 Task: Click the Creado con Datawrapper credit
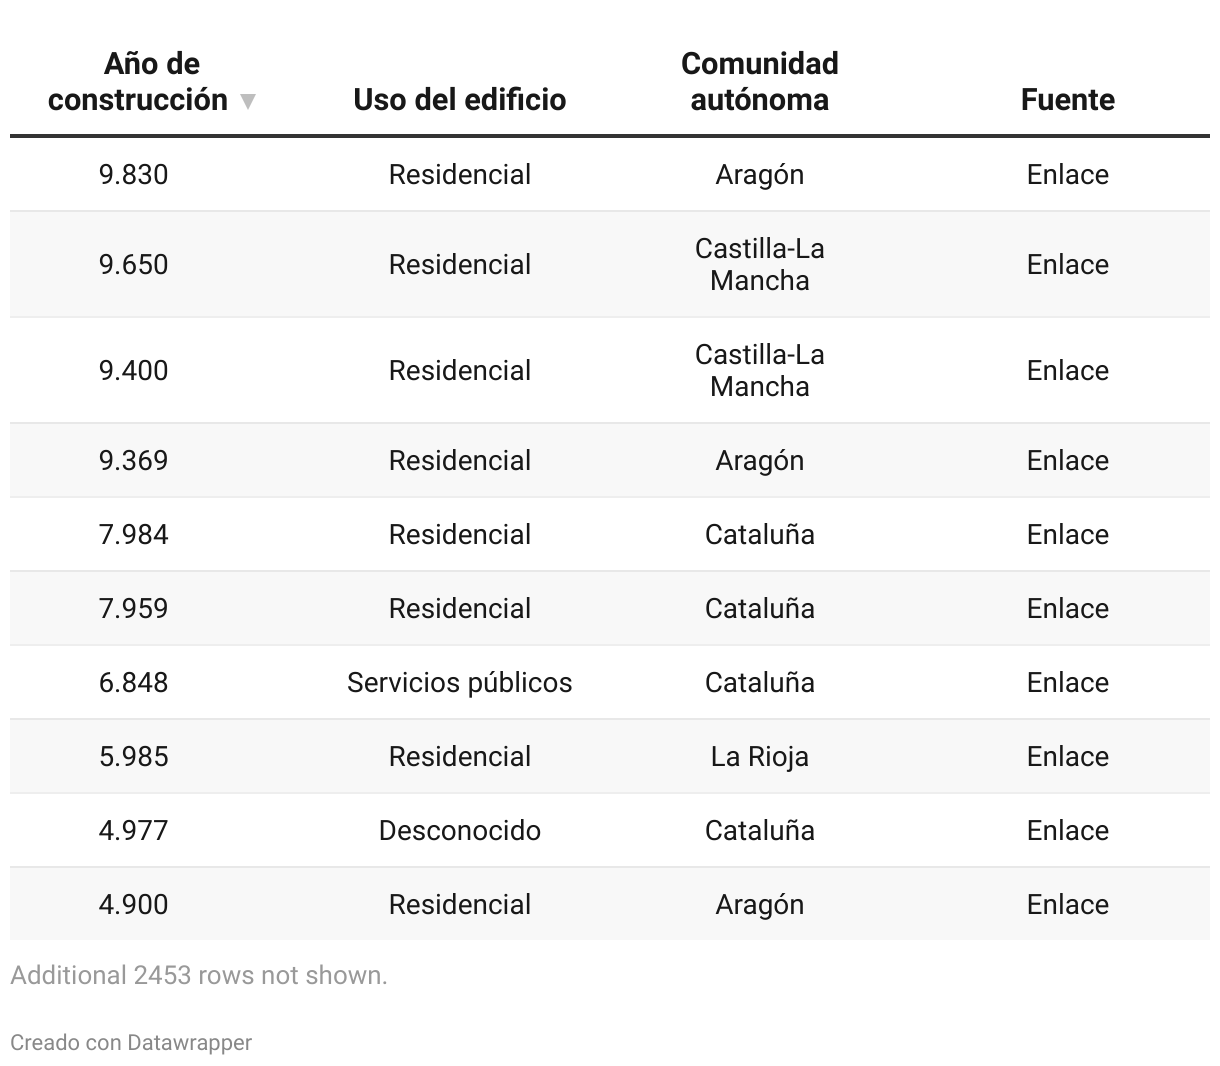(x=131, y=1042)
